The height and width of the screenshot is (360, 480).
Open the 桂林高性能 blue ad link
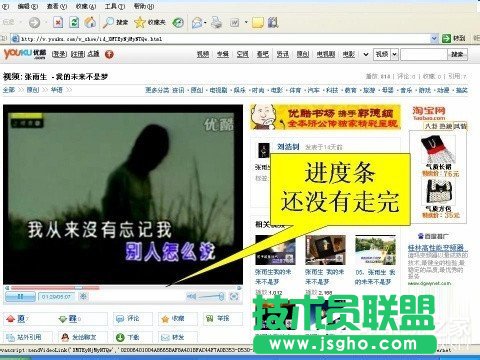(437, 248)
